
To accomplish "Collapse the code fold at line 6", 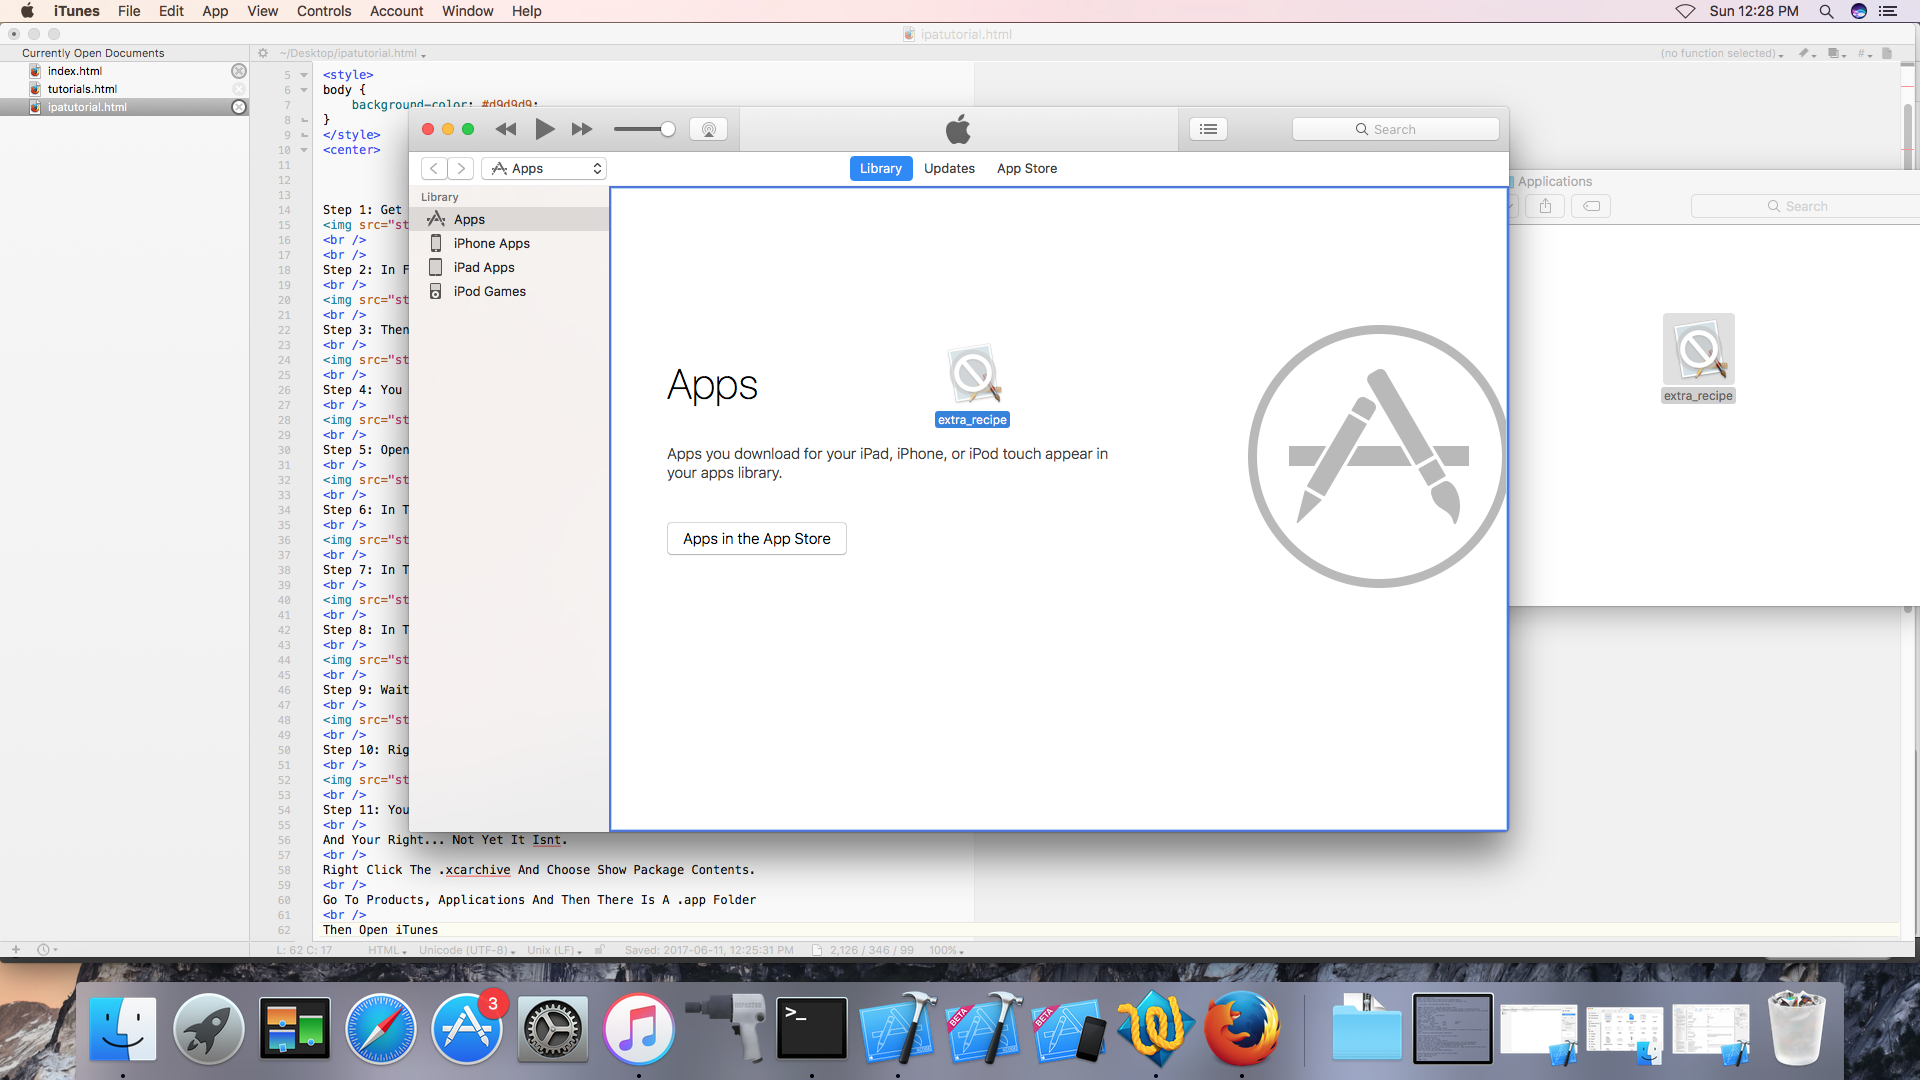I will 305,89.
